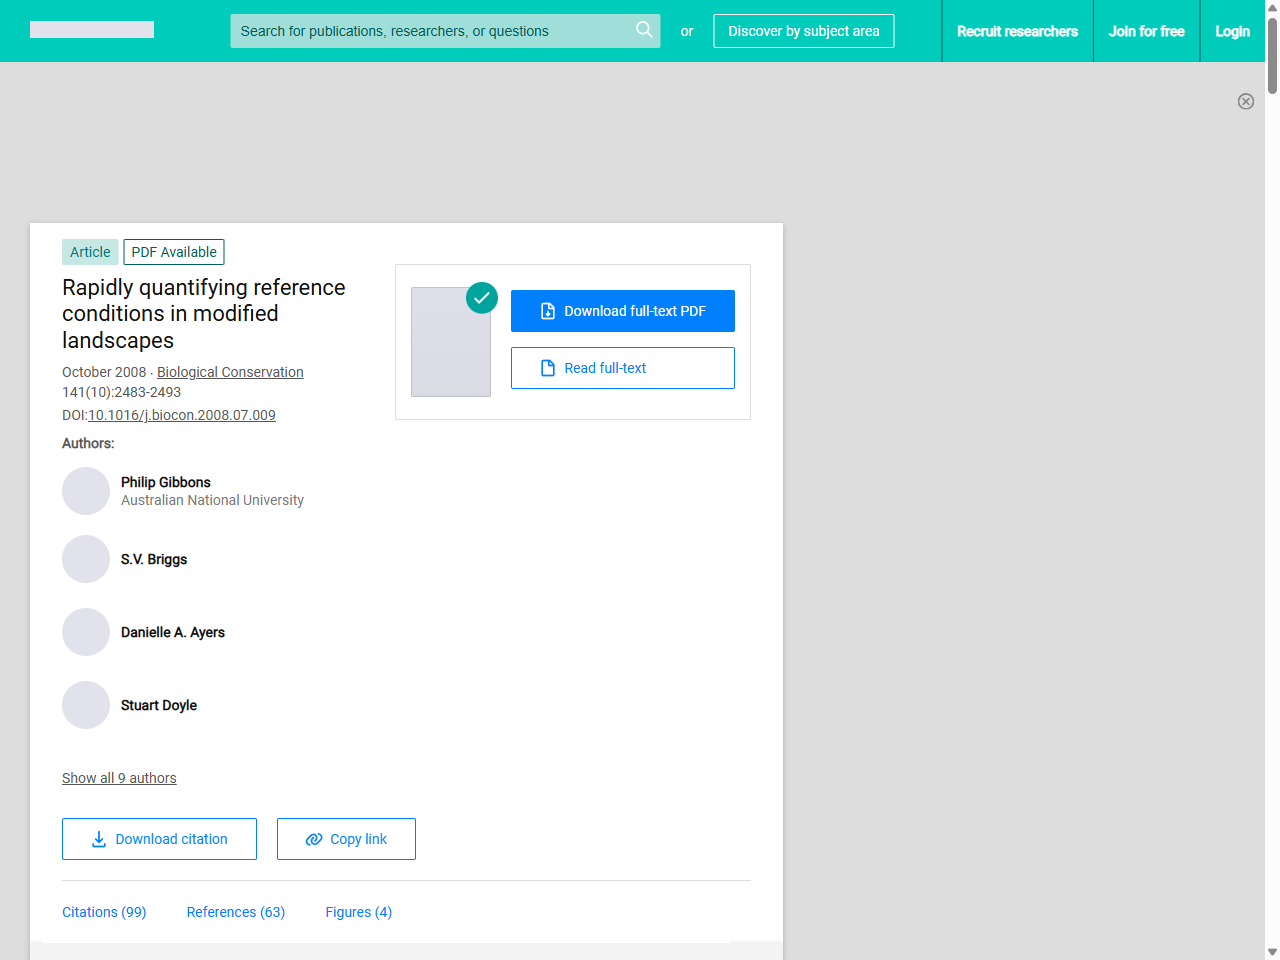Viewport: 1280px width, 960px height.
Task: Click Danielle A. Ayers' avatar icon
Action: [86, 632]
